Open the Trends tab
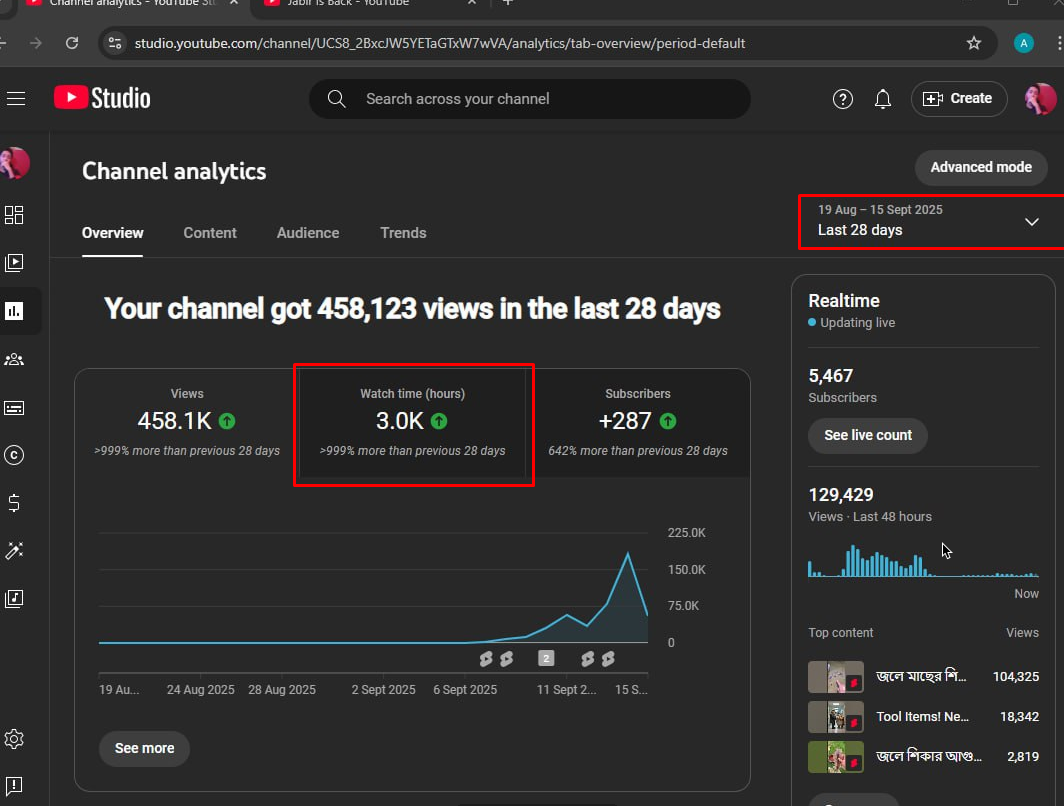 (x=403, y=233)
